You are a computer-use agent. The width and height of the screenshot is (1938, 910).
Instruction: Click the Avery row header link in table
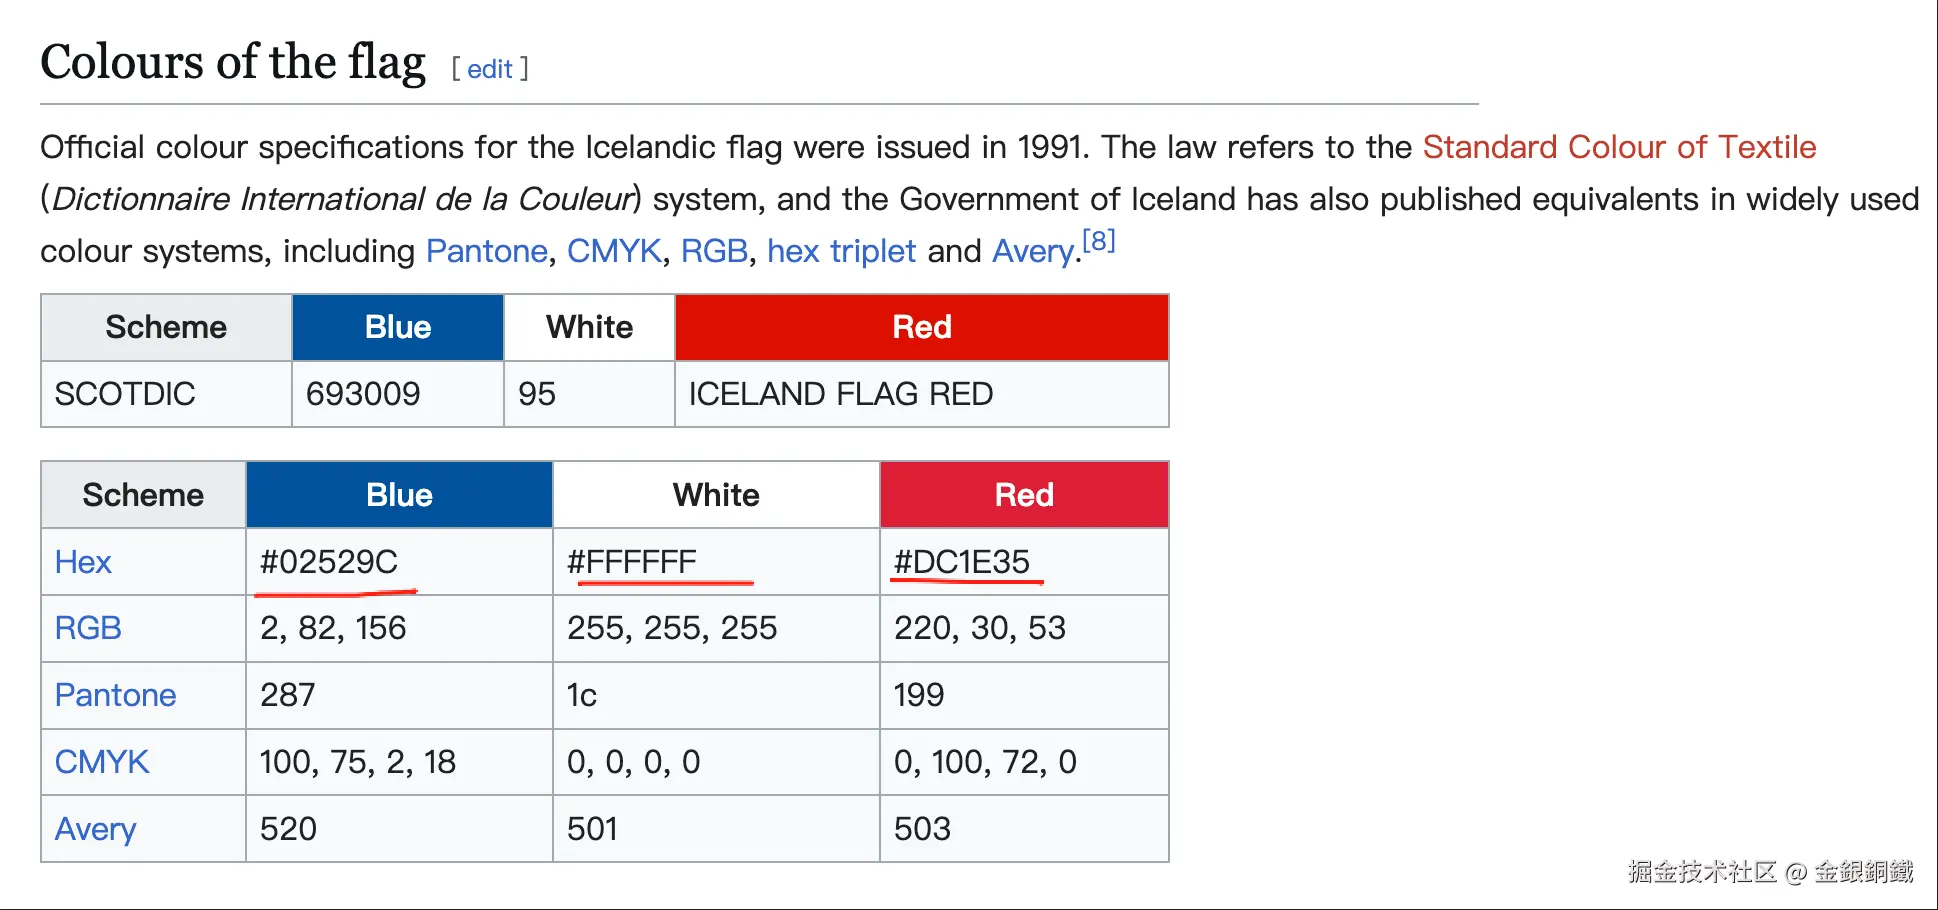(96, 829)
